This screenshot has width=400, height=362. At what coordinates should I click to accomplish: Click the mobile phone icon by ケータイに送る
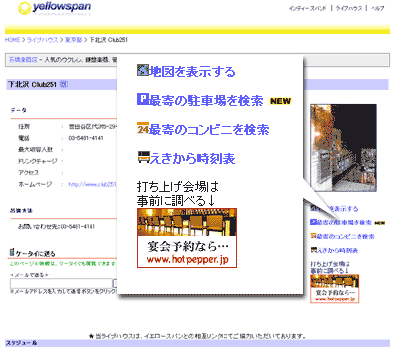click(x=12, y=252)
